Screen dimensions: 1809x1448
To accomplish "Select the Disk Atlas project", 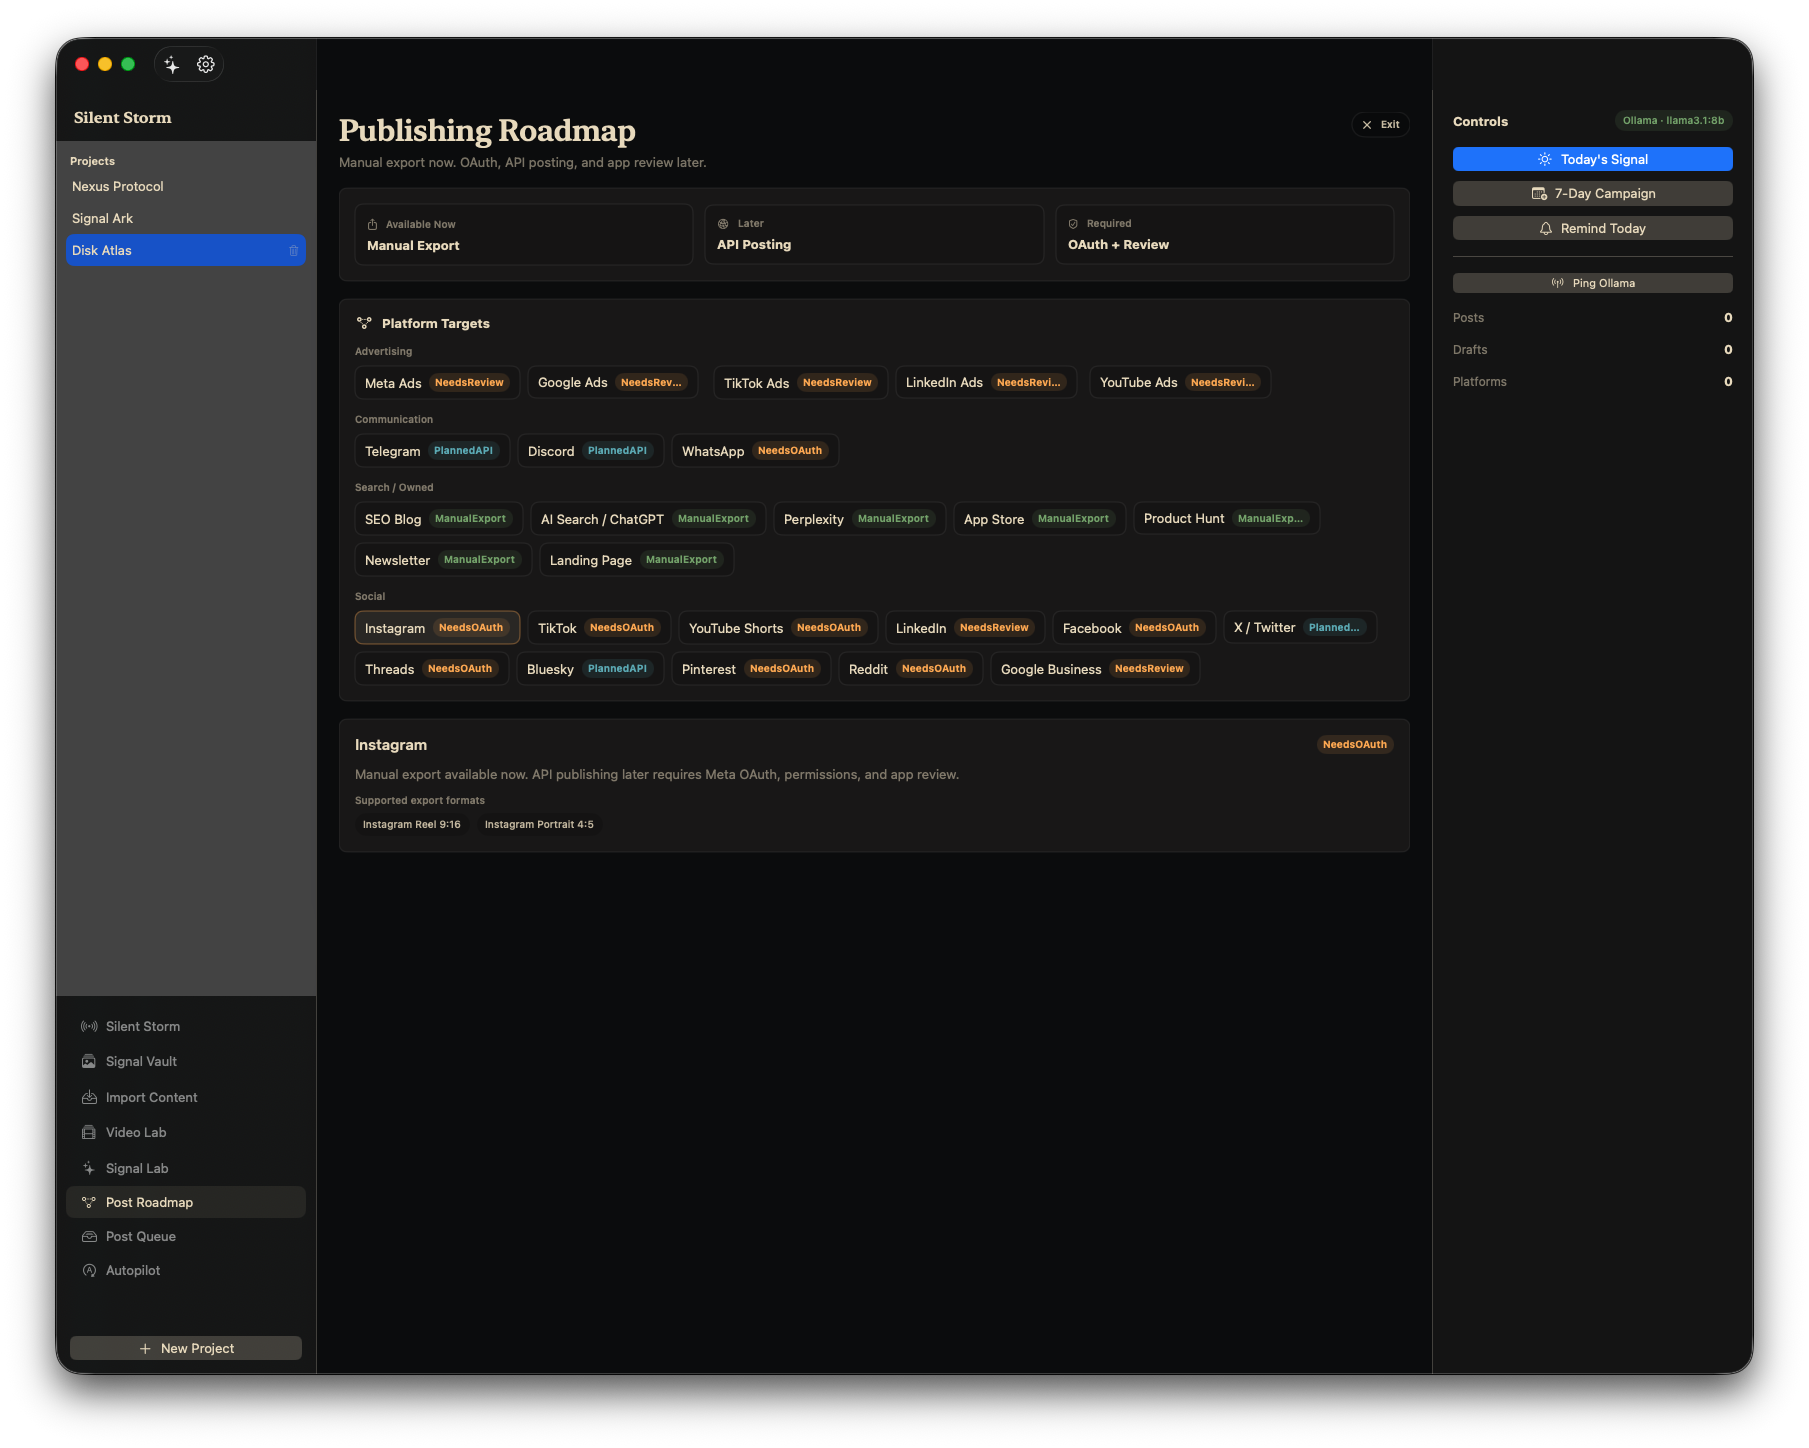I will tap(186, 251).
